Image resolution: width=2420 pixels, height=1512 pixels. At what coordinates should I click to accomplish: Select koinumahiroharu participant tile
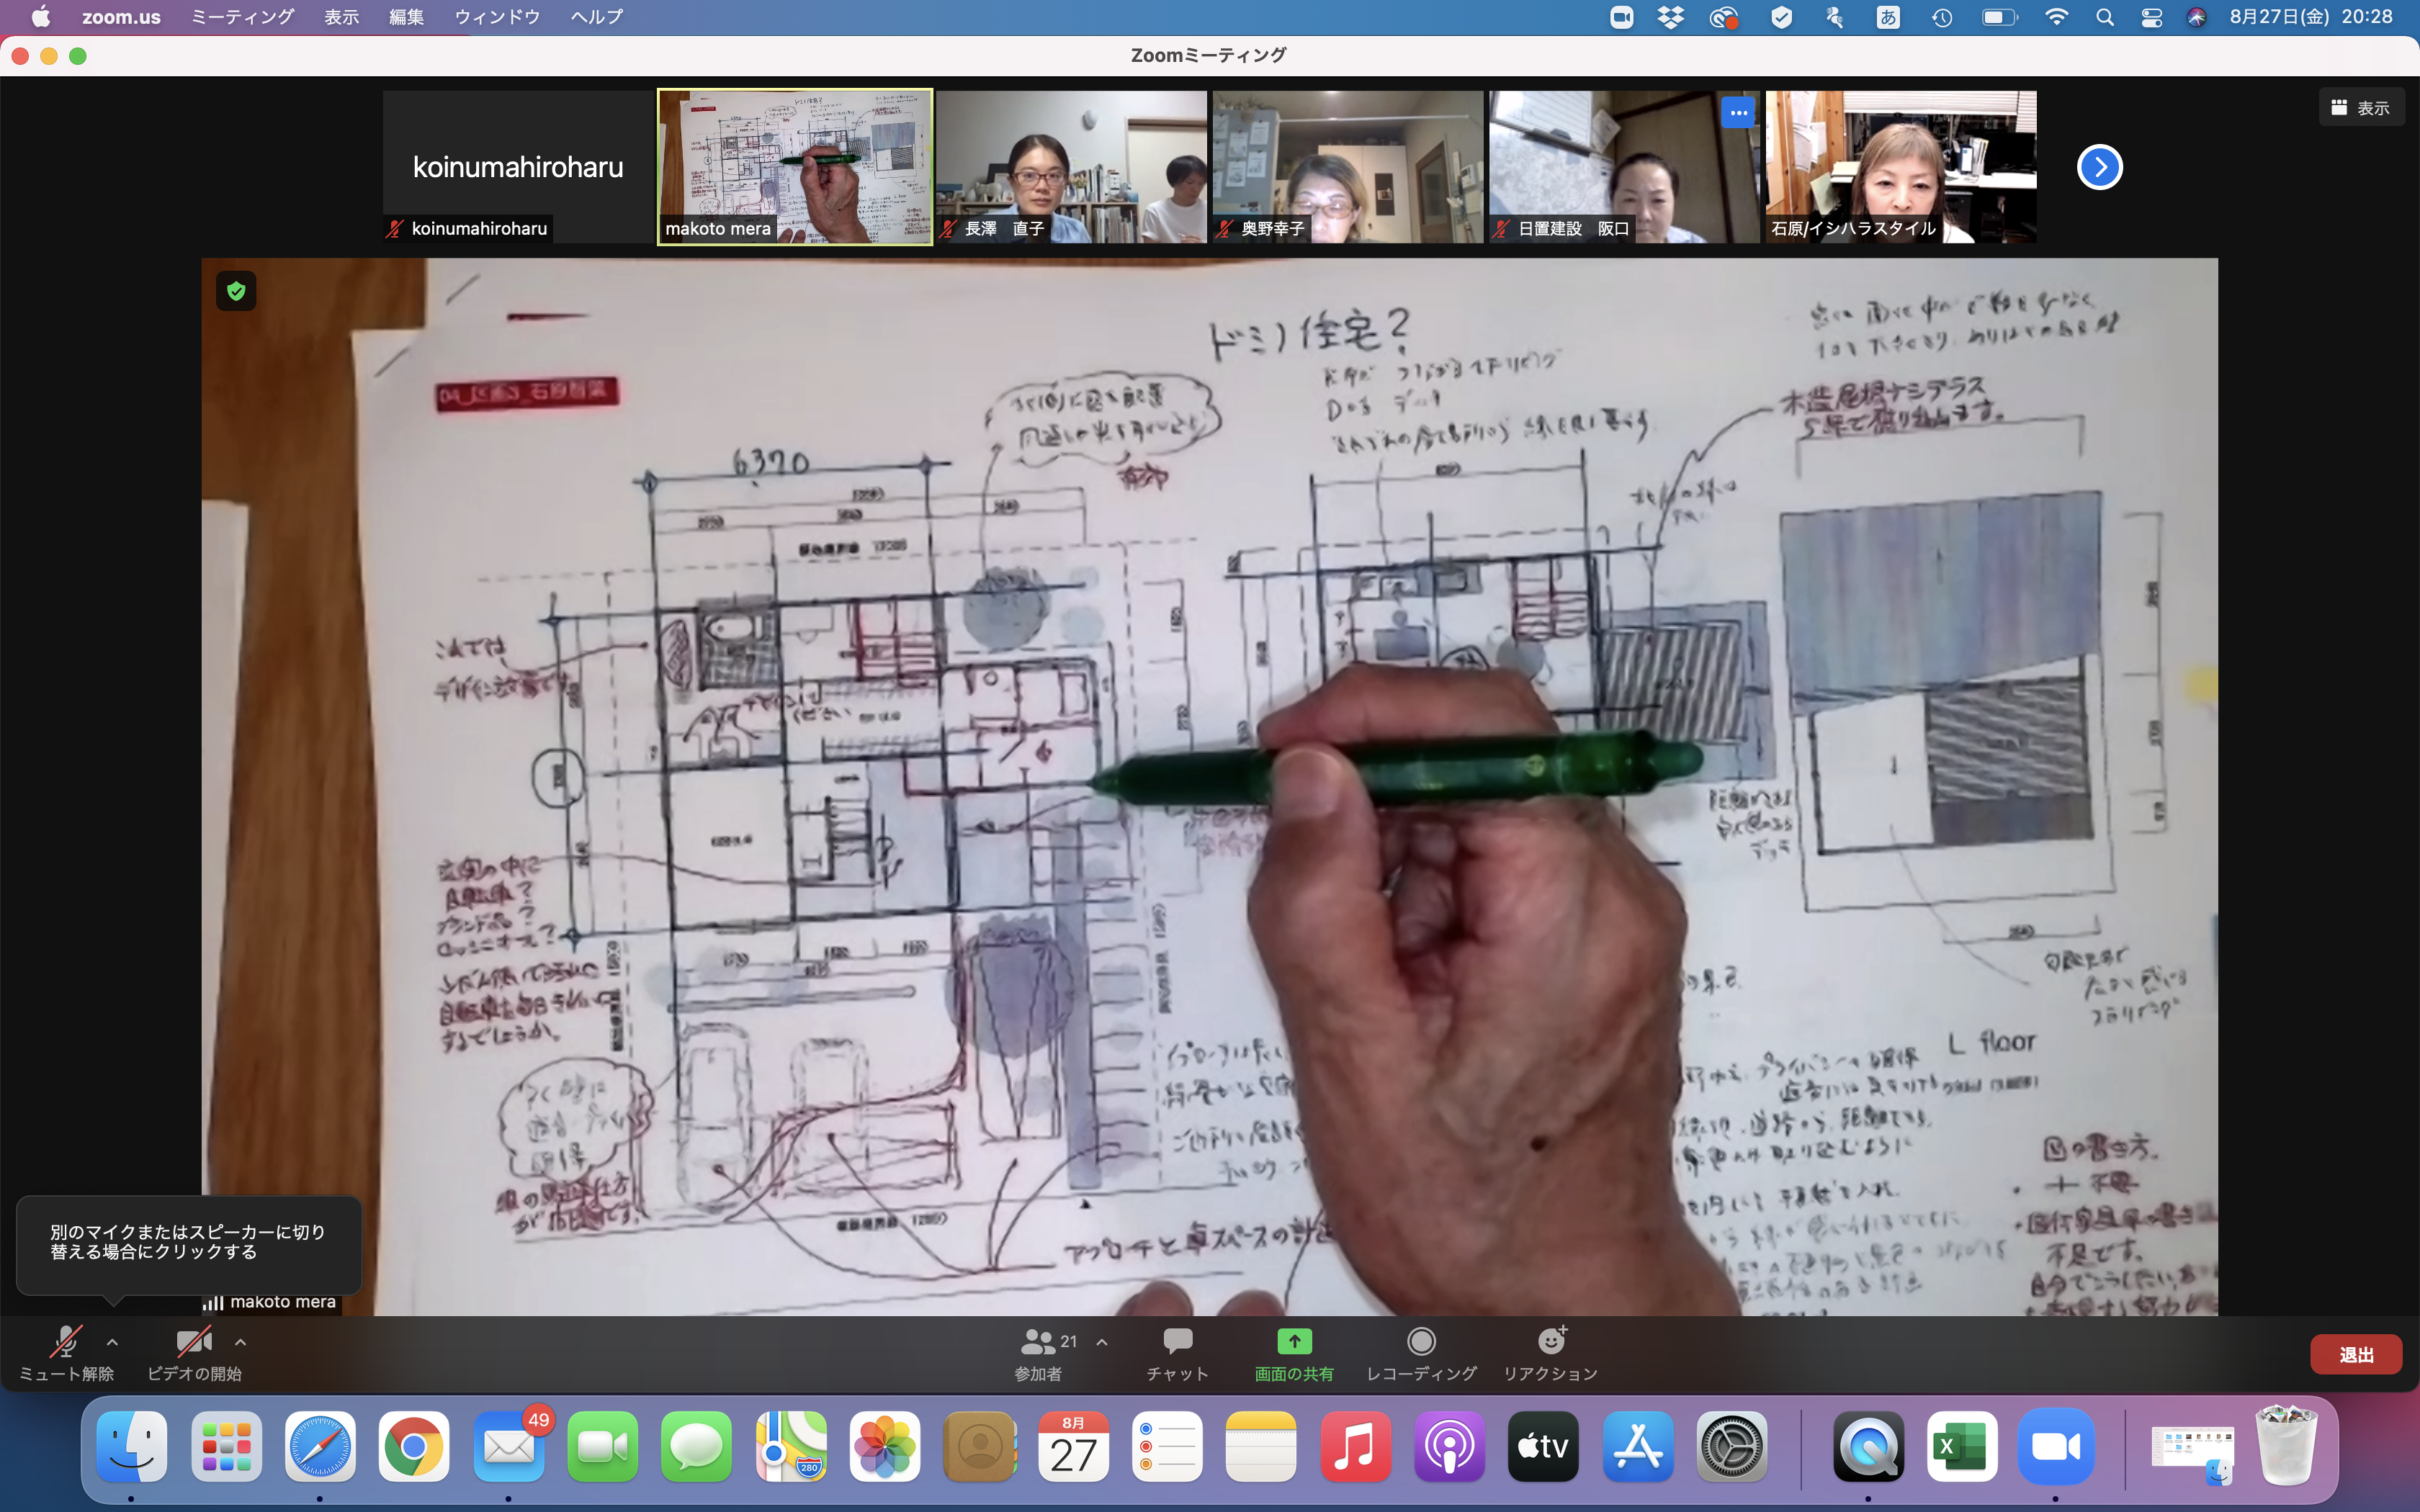(518, 167)
